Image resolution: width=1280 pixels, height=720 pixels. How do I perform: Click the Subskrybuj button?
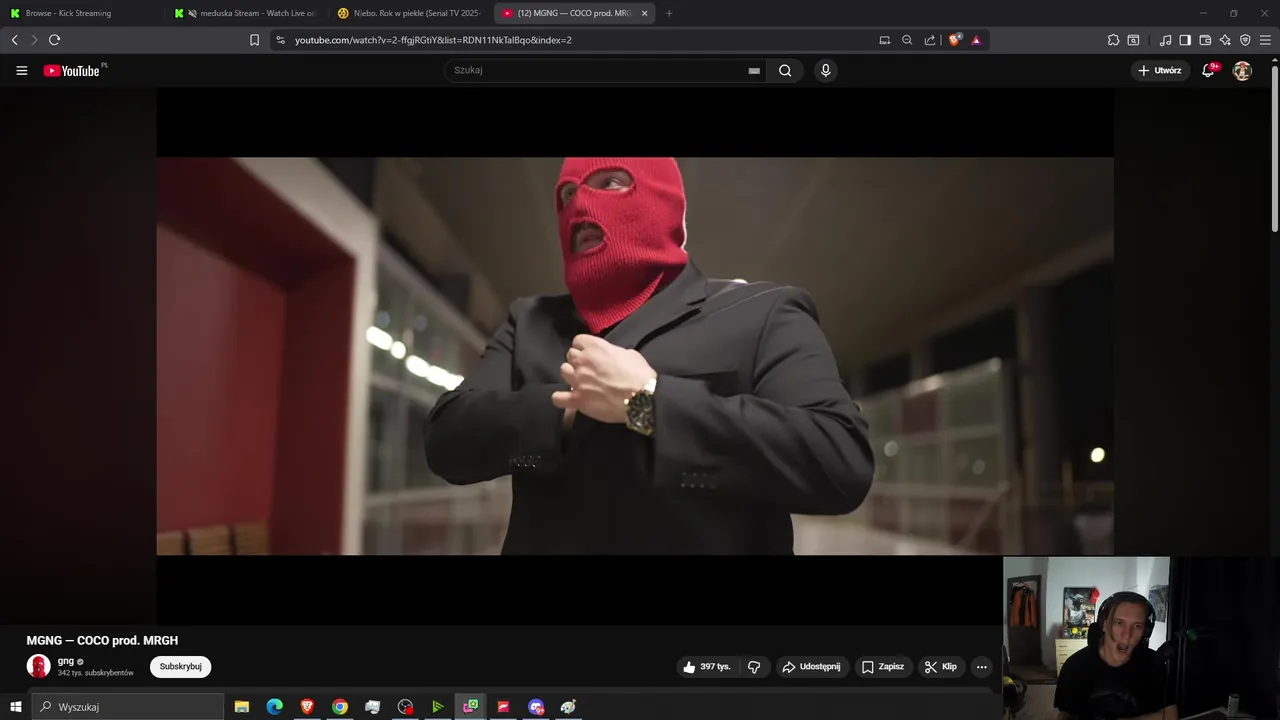click(x=181, y=667)
